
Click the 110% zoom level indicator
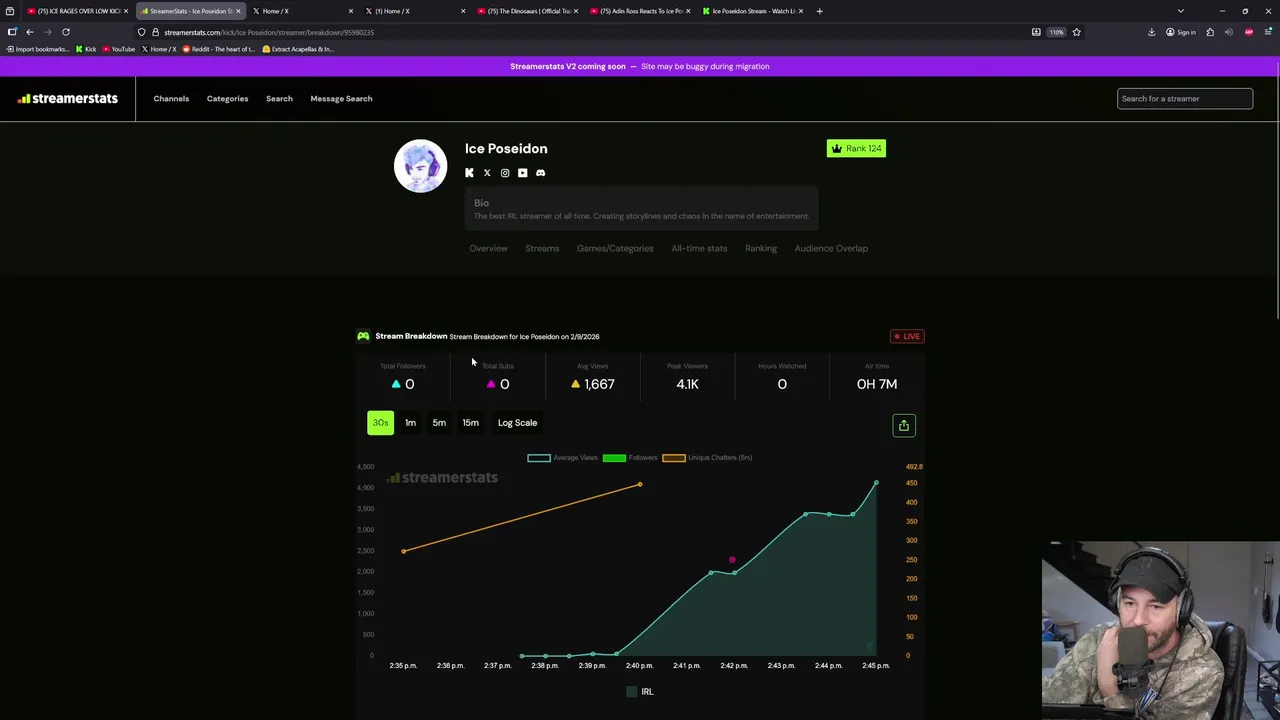pos(1057,32)
